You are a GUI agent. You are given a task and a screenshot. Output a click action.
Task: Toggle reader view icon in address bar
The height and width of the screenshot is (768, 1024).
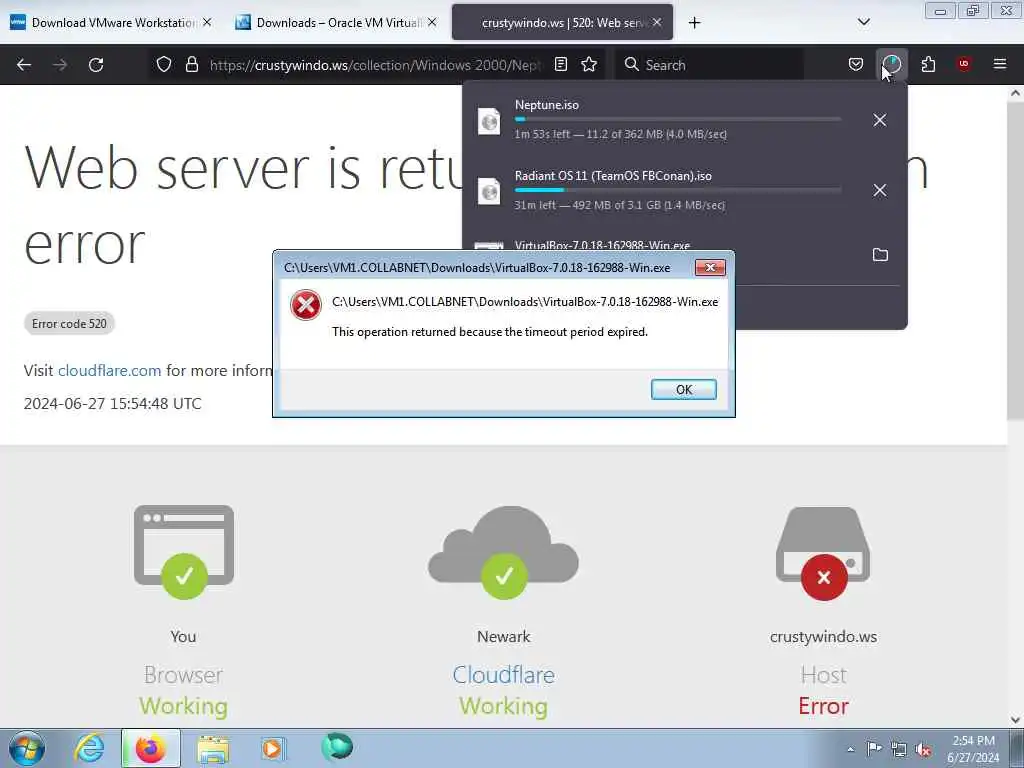click(560, 64)
